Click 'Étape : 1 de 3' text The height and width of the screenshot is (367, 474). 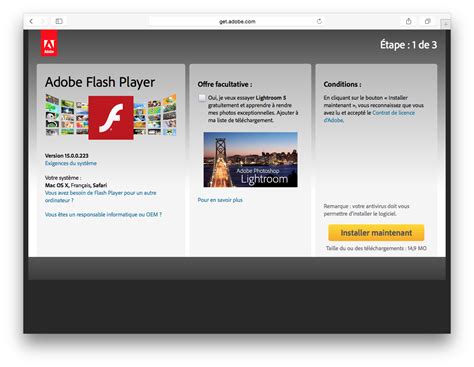coord(408,45)
